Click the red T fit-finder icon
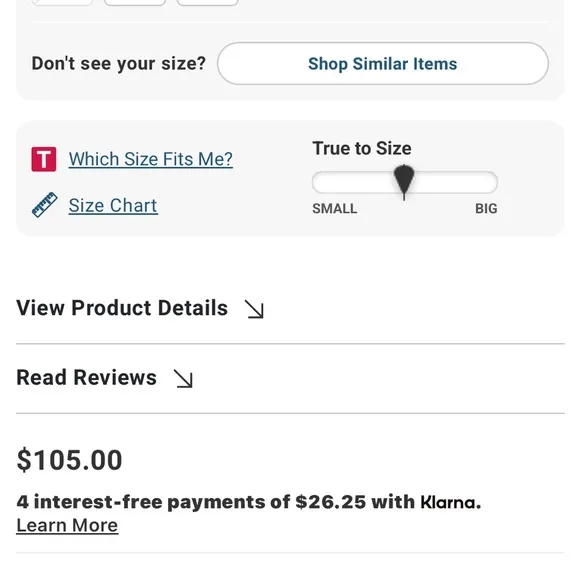 point(44,159)
